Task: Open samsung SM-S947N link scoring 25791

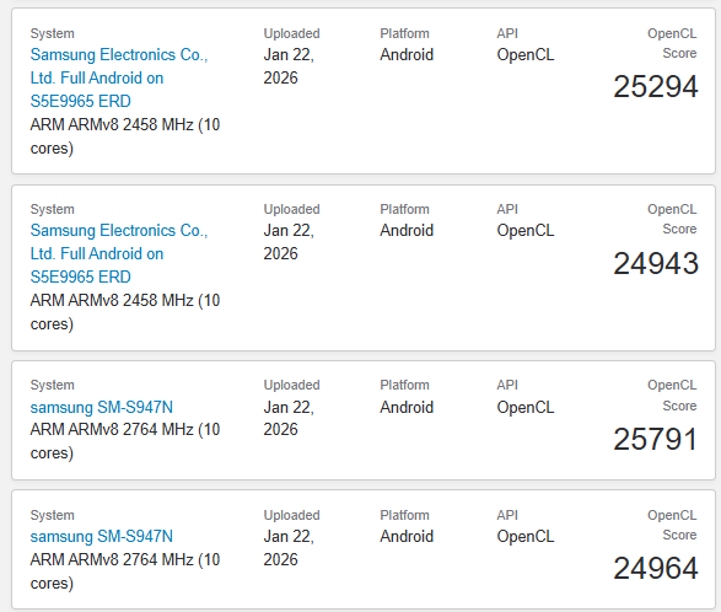Action: click(x=101, y=407)
